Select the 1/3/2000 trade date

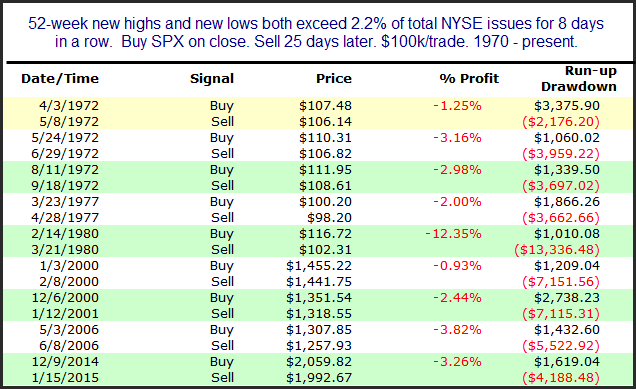(69, 266)
